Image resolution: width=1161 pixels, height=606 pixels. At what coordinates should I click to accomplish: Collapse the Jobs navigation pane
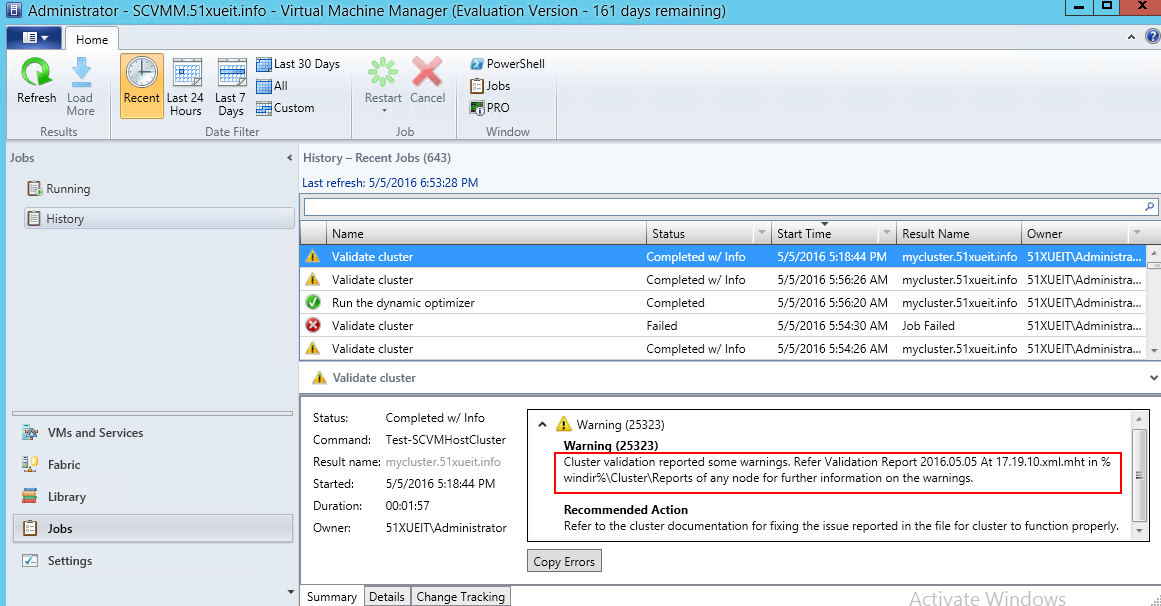tap(290, 158)
